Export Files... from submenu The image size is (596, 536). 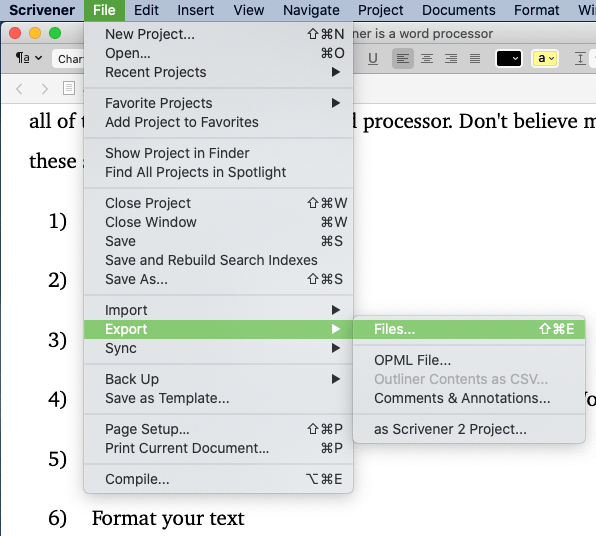point(469,329)
